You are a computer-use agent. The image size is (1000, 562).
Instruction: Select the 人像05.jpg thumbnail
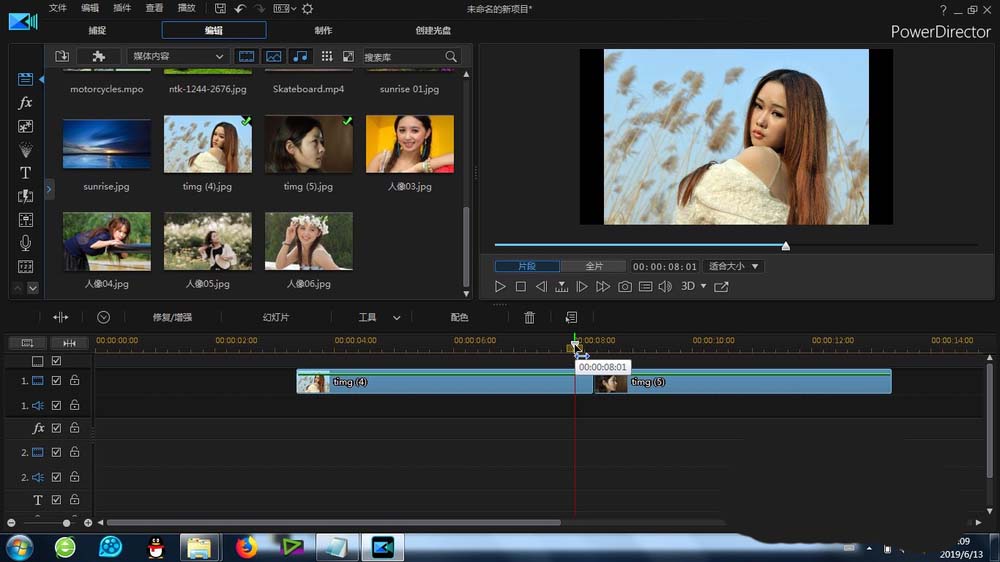click(208, 241)
